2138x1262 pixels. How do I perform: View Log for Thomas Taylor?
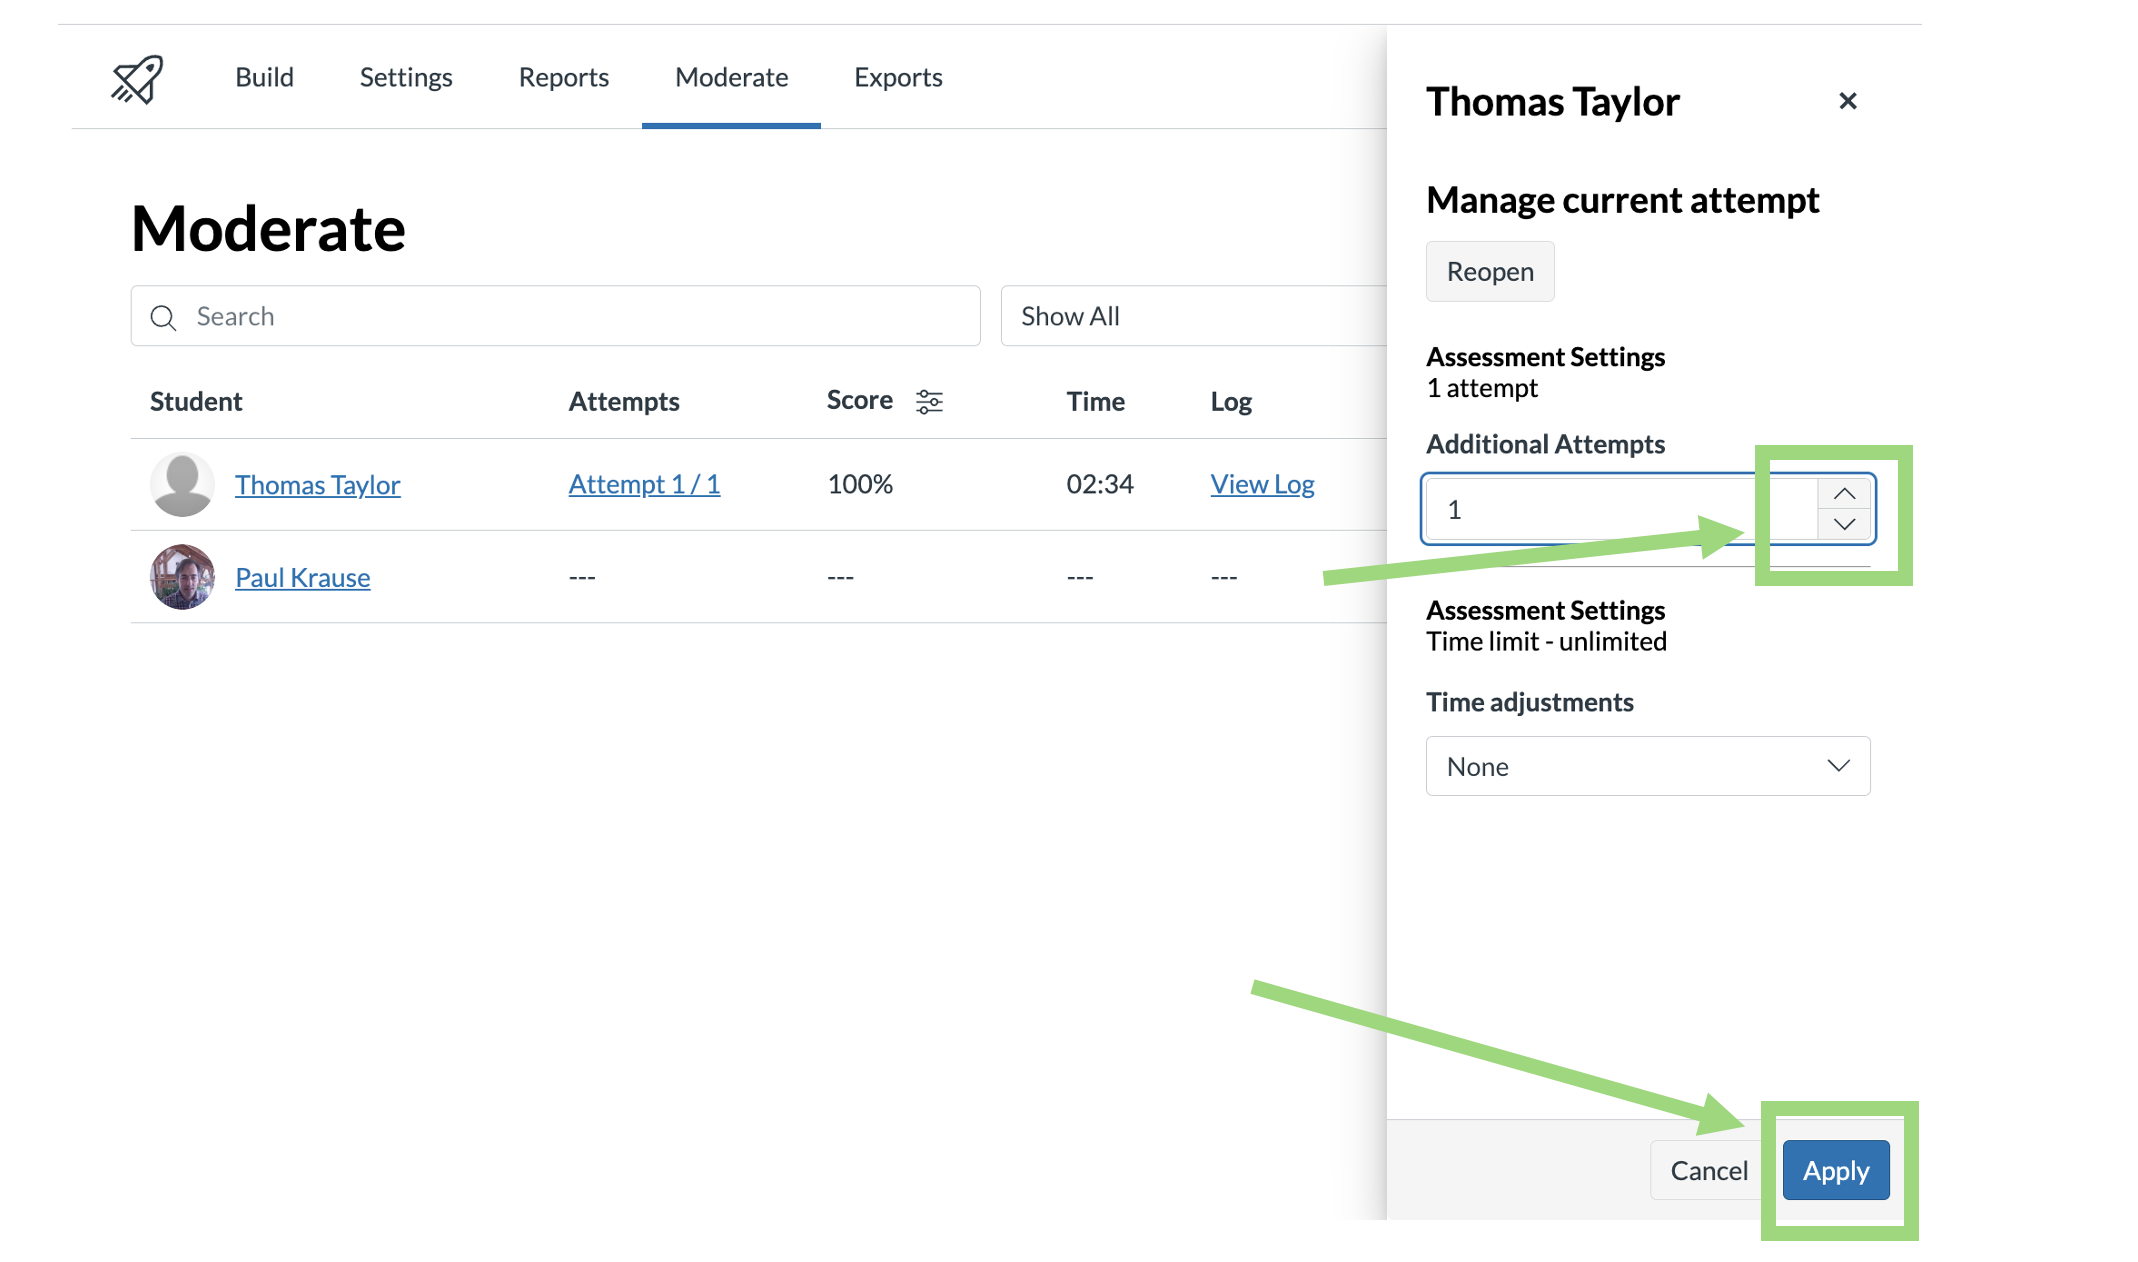1262,484
